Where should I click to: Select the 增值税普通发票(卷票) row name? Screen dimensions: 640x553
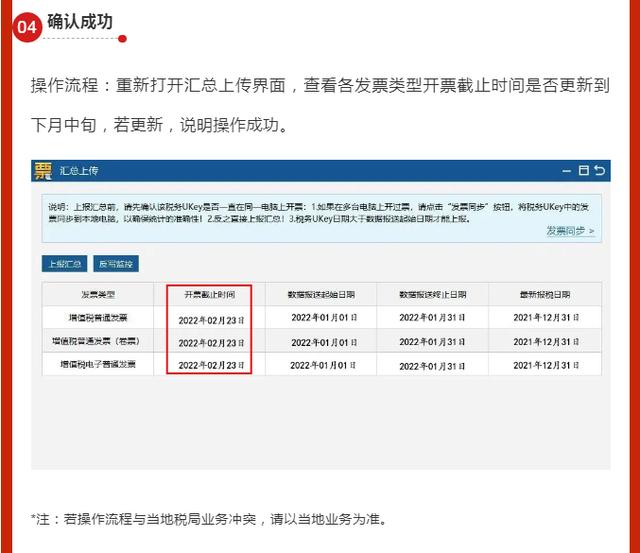(x=96, y=341)
